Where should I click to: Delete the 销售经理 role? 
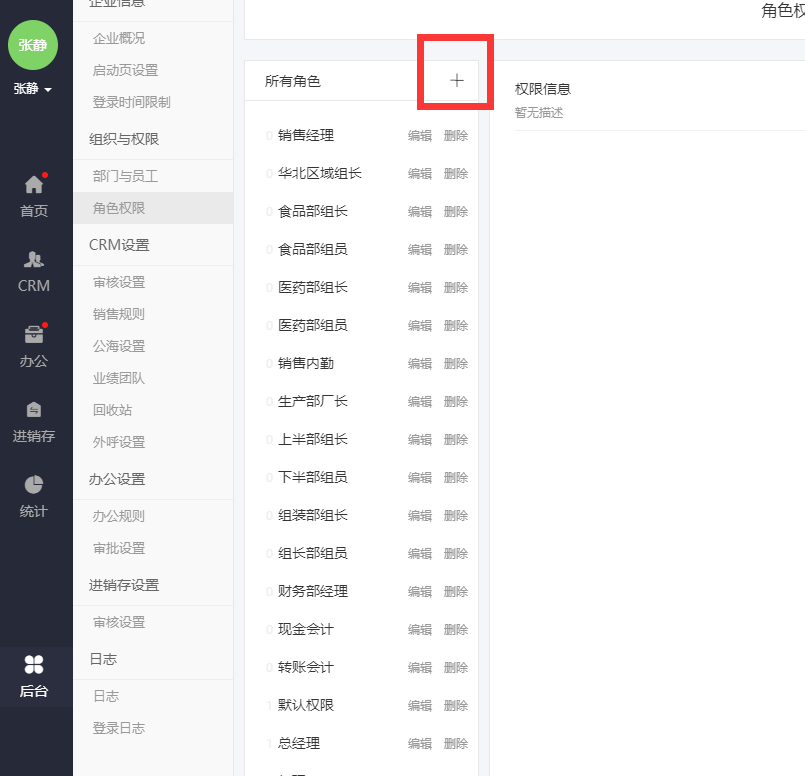click(x=456, y=135)
